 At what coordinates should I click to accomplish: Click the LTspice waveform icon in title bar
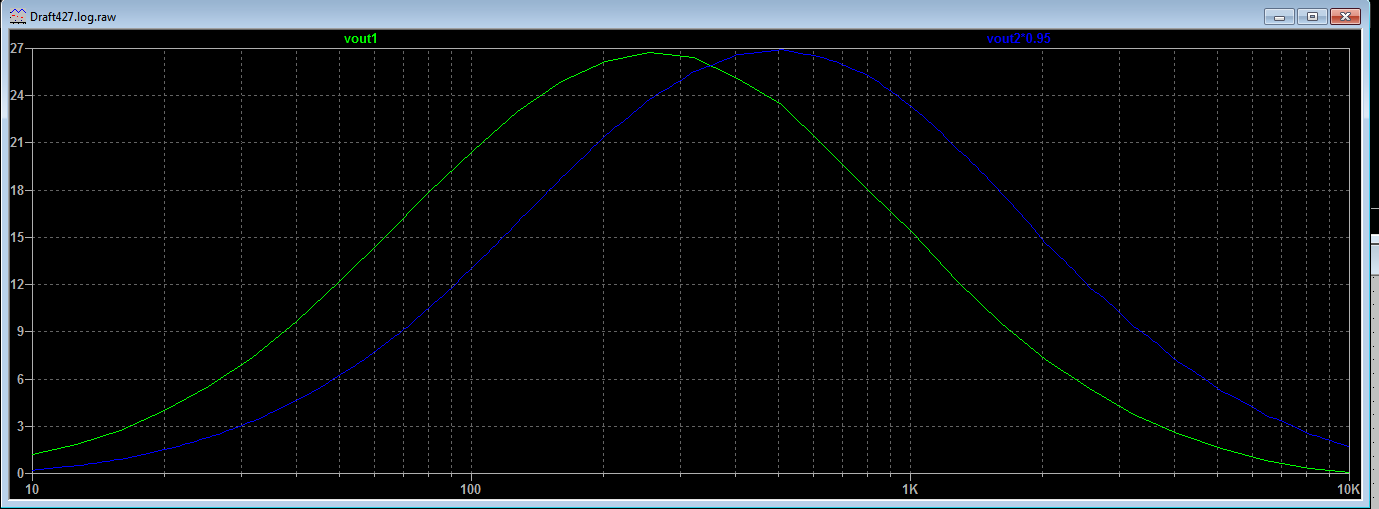click(17, 16)
